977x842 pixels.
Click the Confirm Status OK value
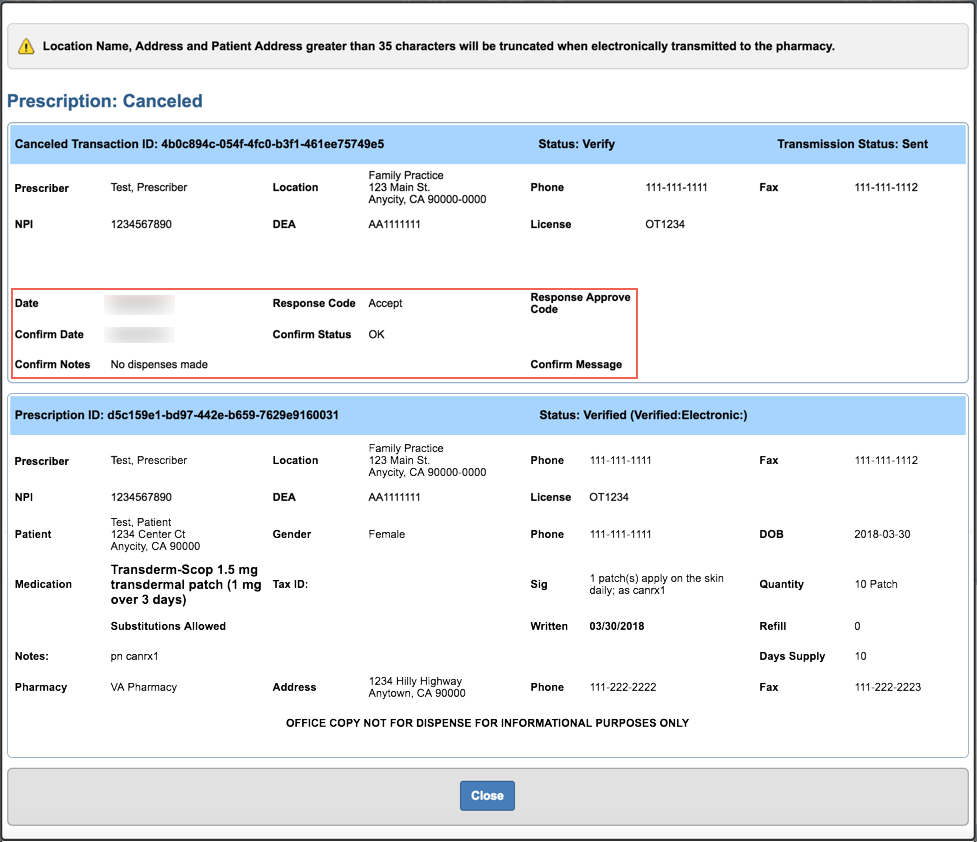click(376, 334)
